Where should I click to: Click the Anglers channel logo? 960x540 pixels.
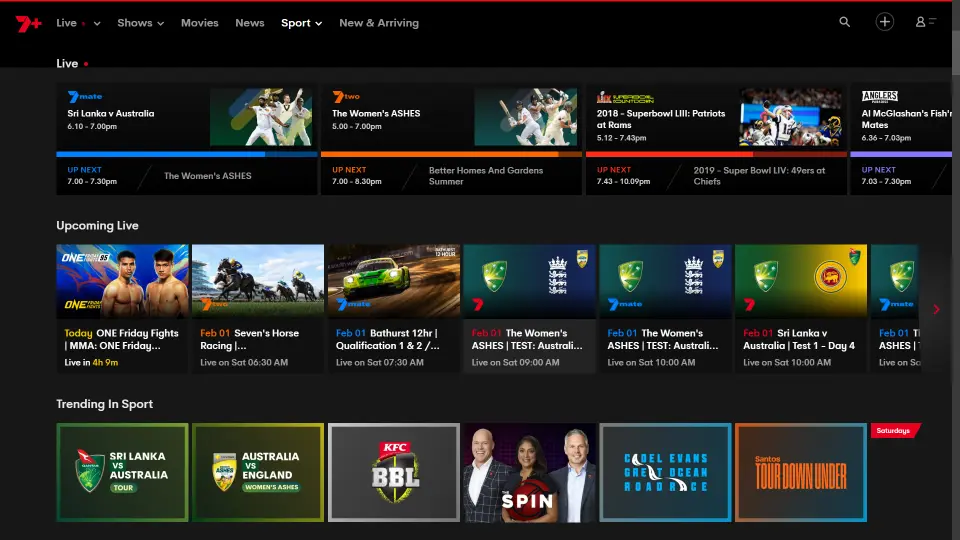click(x=879, y=96)
